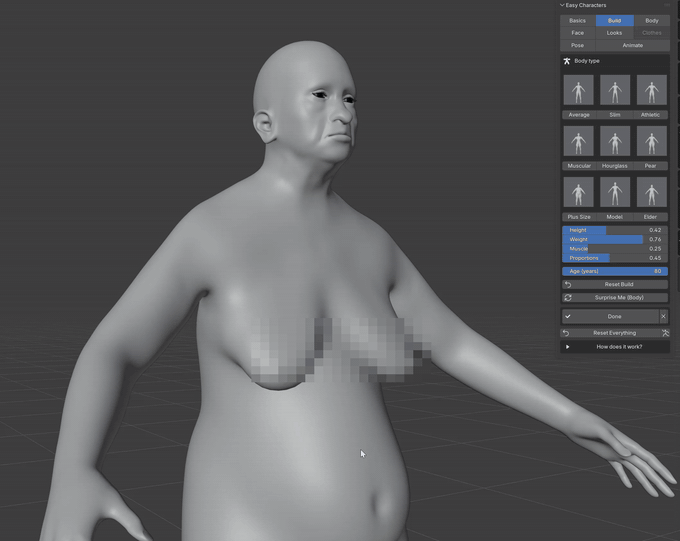Screen dimensions: 680x541
Task: Click the Average label button
Action: click(579, 115)
